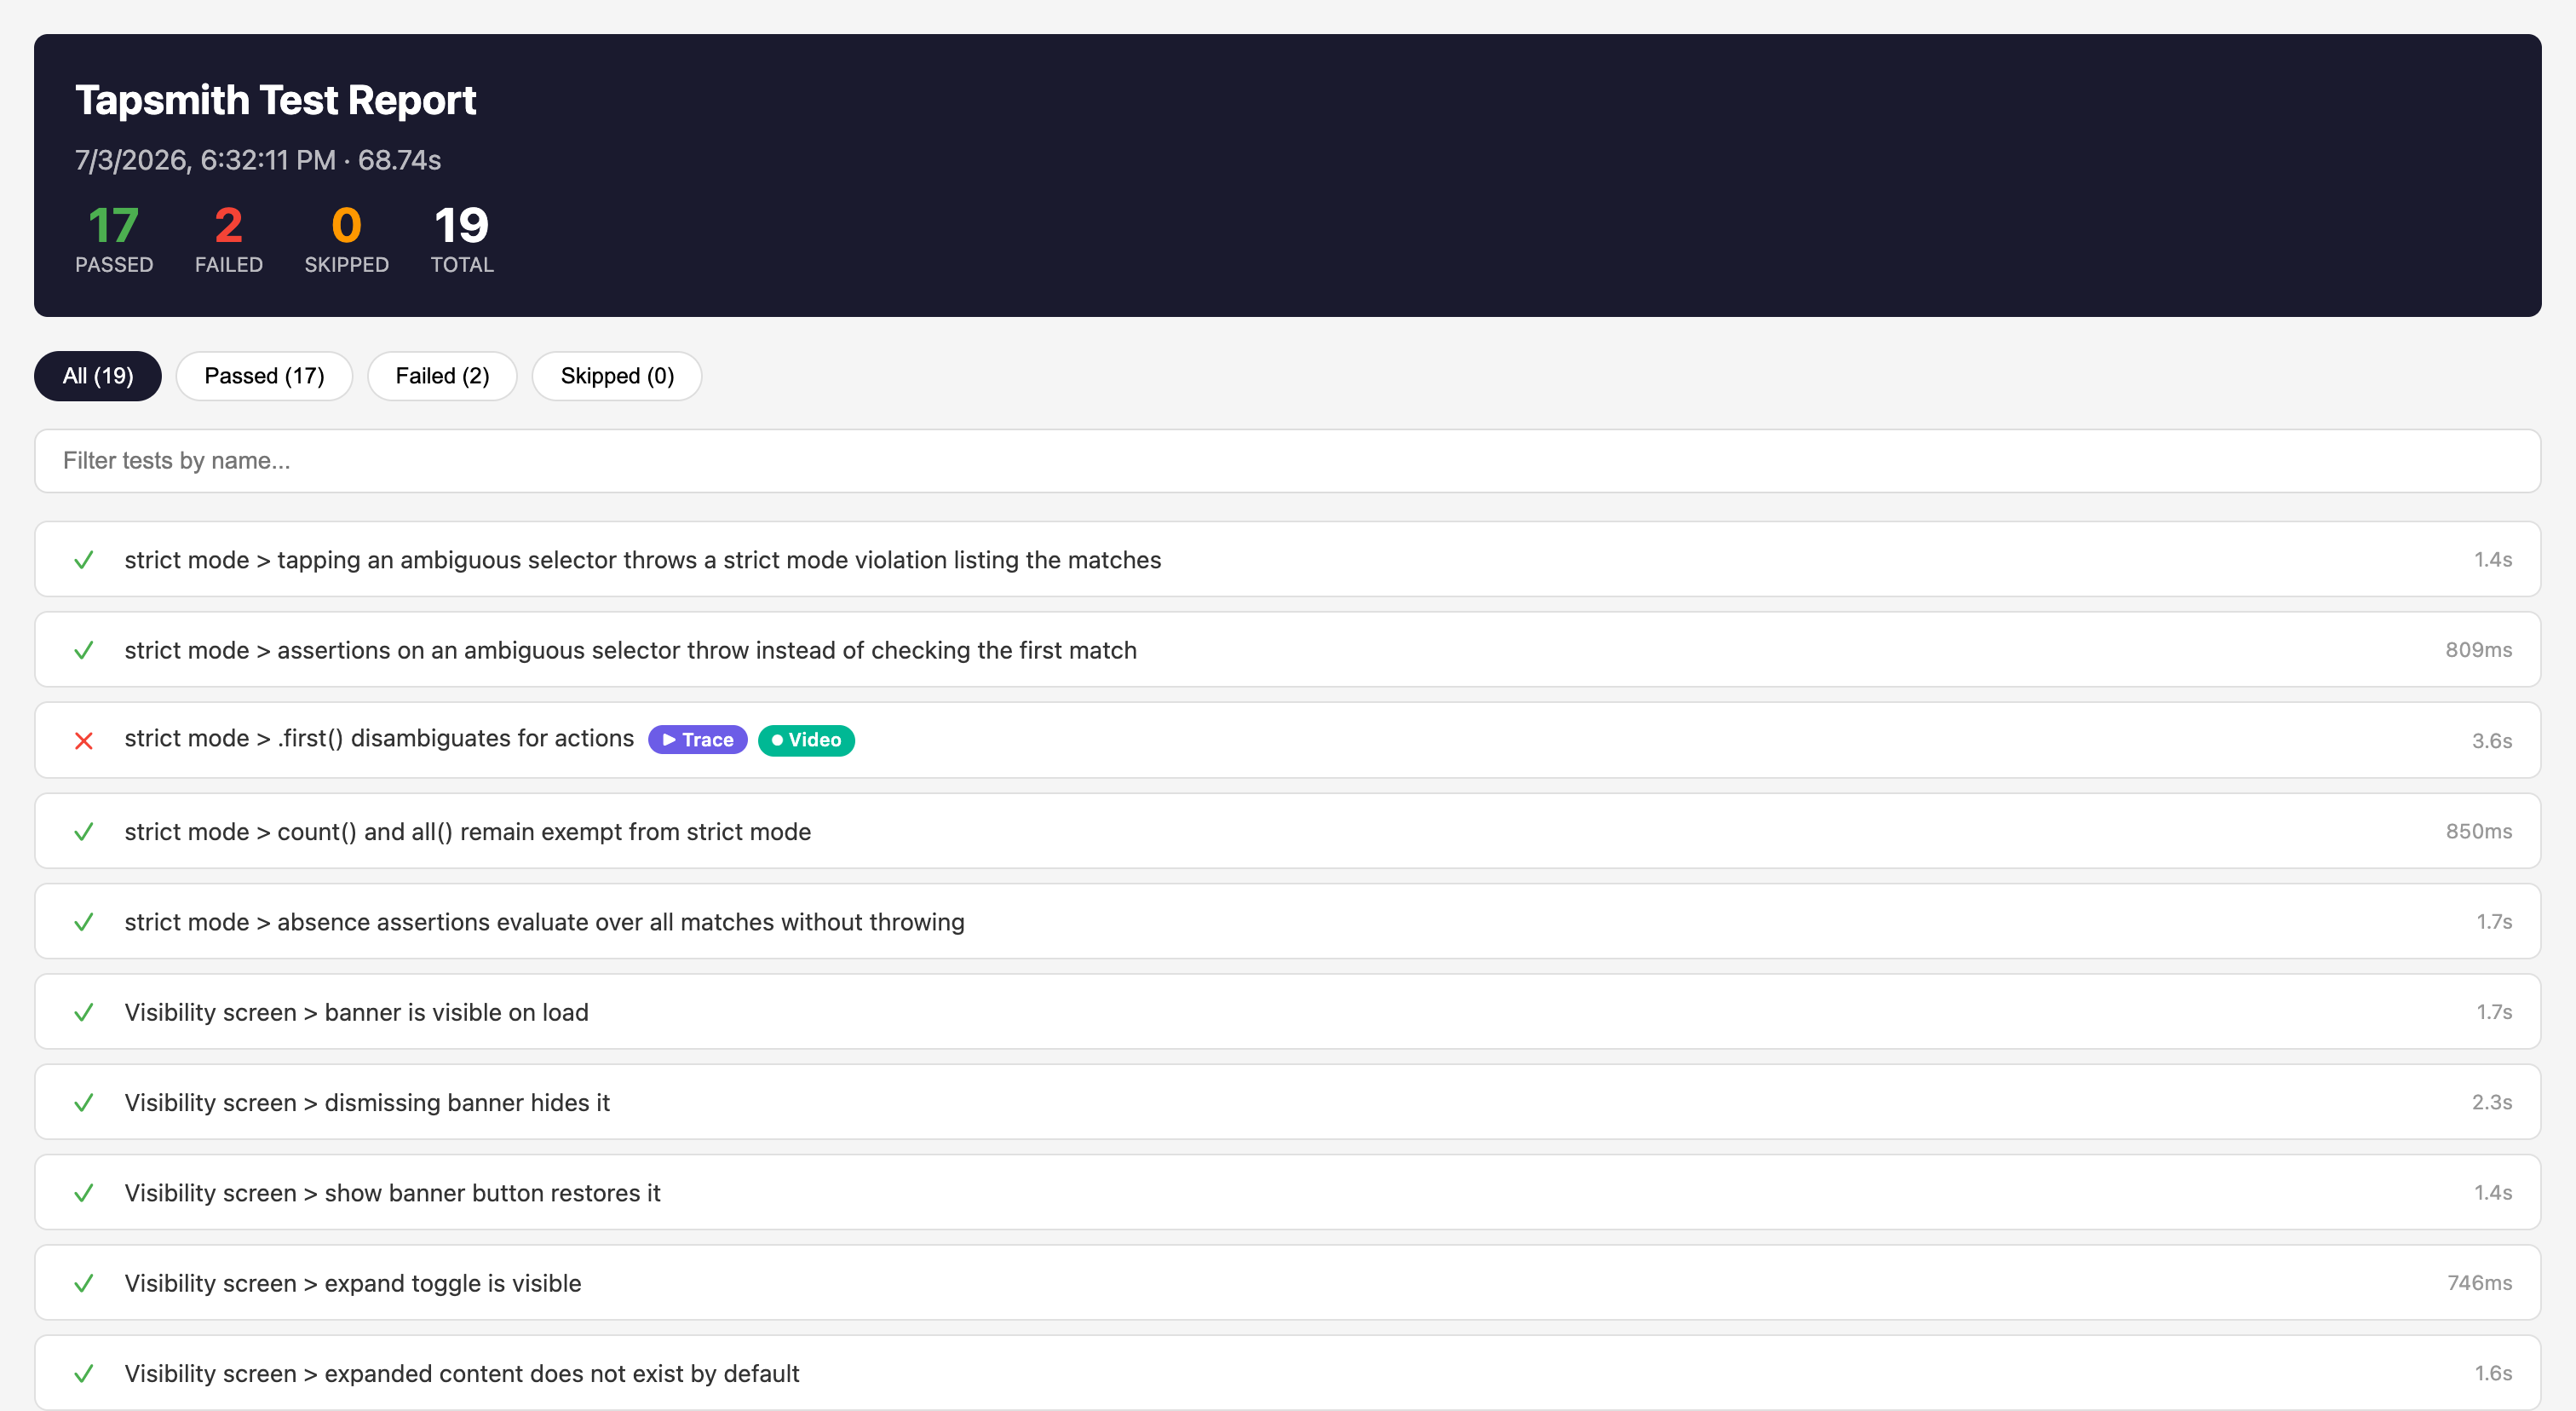Open Video for .first() disambiguates test
2576x1411 pixels.
coord(806,740)
